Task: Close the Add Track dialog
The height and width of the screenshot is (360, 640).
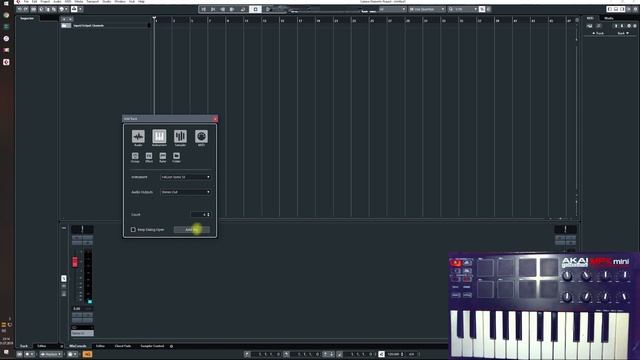Action: (x=215, y=119)
